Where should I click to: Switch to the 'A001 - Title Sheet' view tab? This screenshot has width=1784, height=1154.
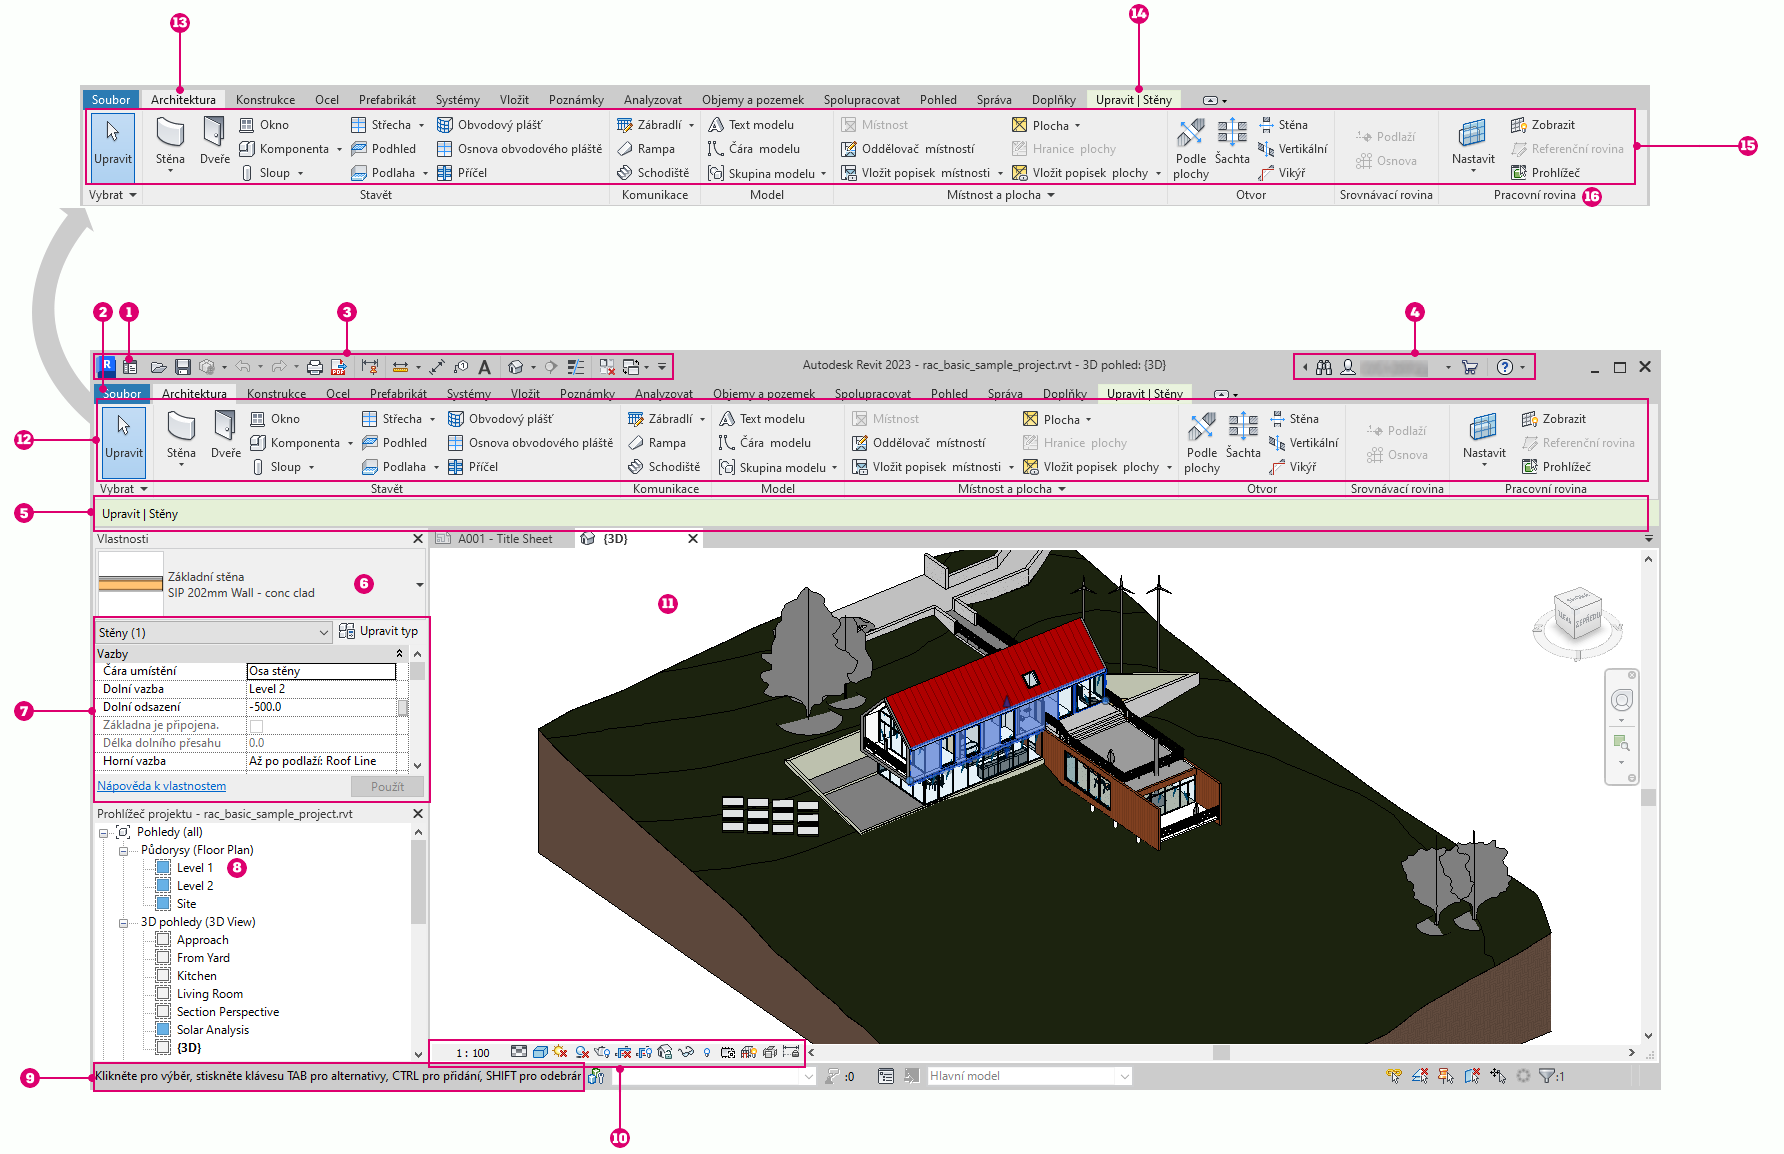pyautogui.click(x=504, y=539)
